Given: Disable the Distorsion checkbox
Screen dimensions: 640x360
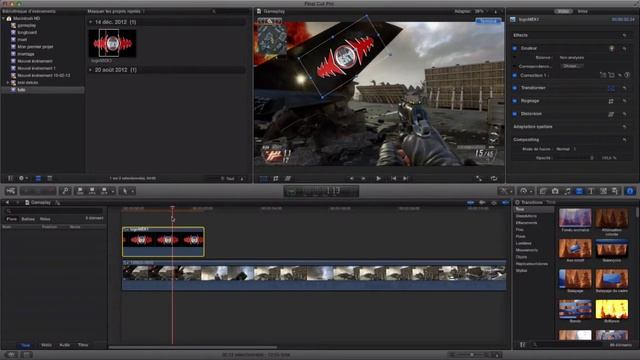Looking at the screenshot, I should (515, 114).
